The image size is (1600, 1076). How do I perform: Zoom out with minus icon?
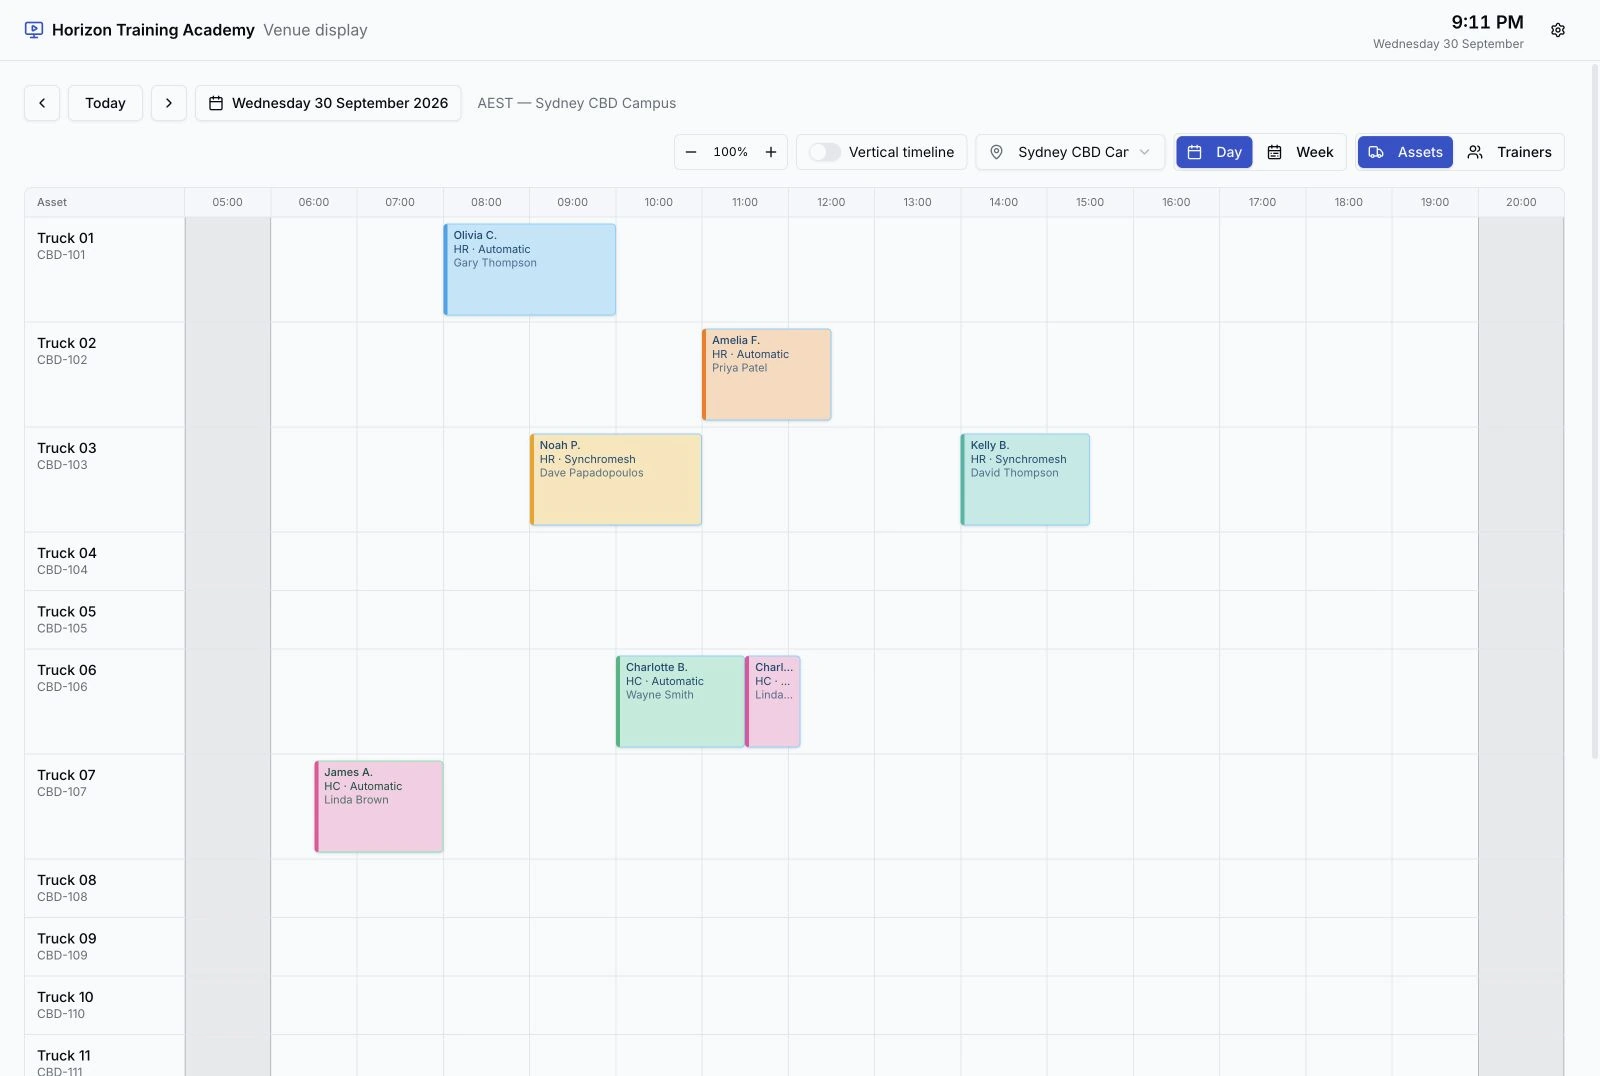pos(691,152)
